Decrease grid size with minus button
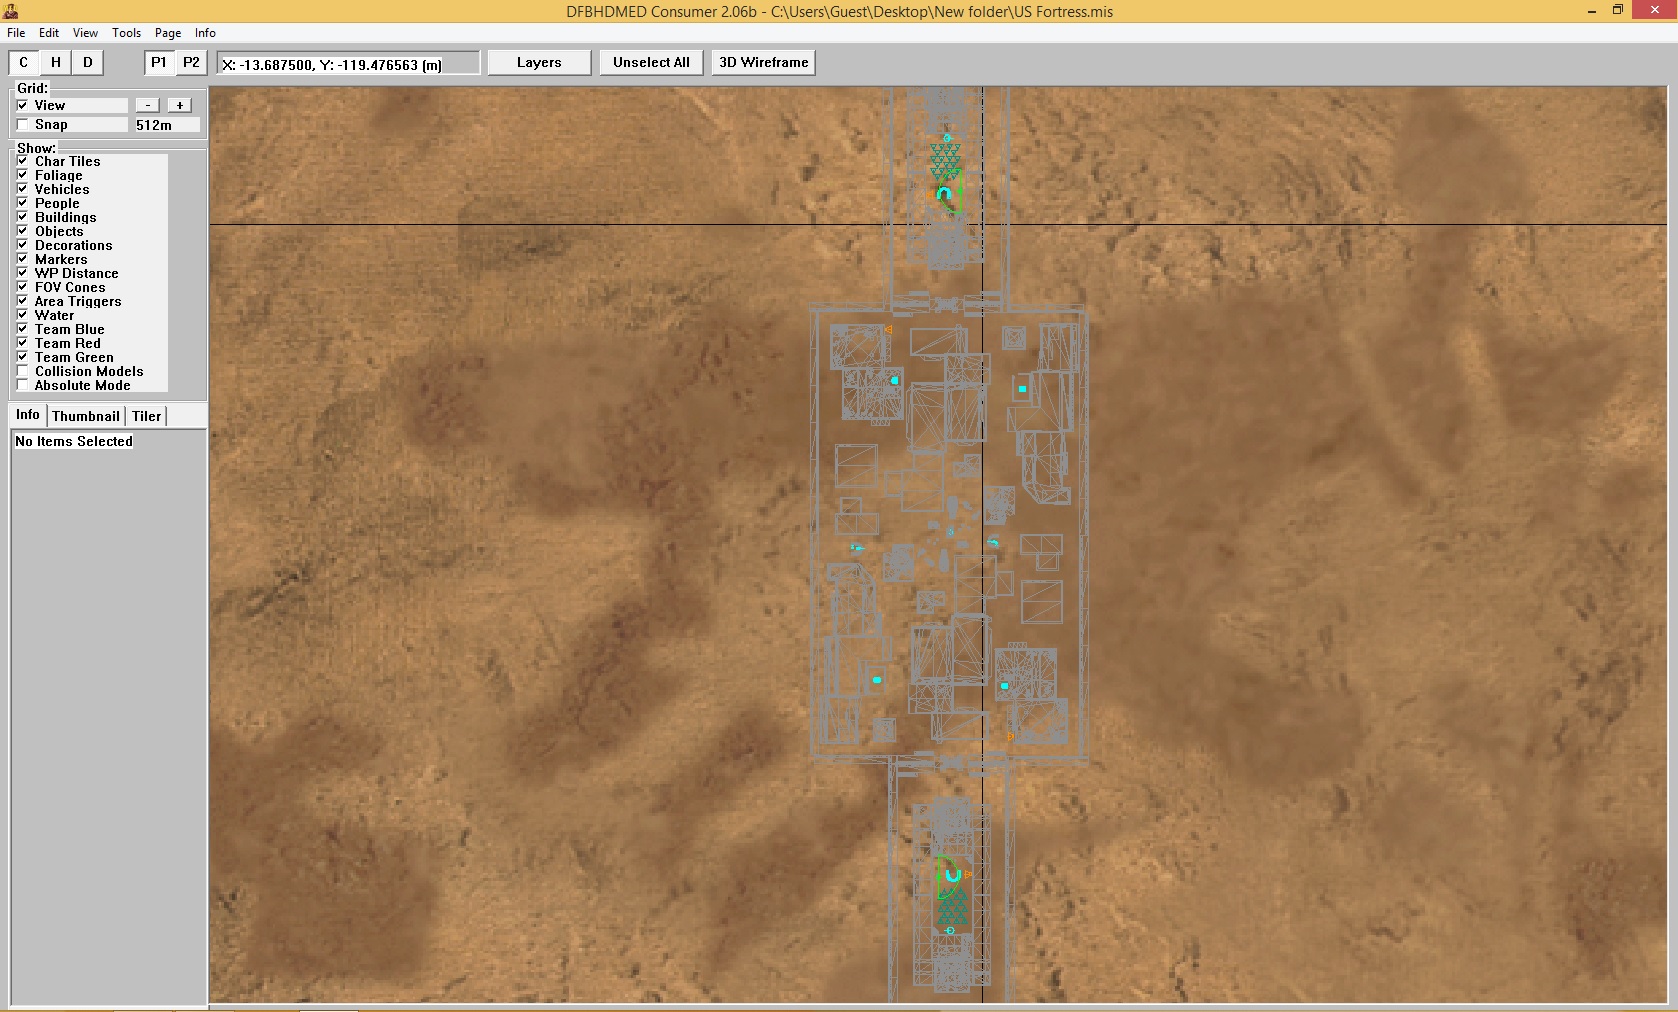 (148, 105)
